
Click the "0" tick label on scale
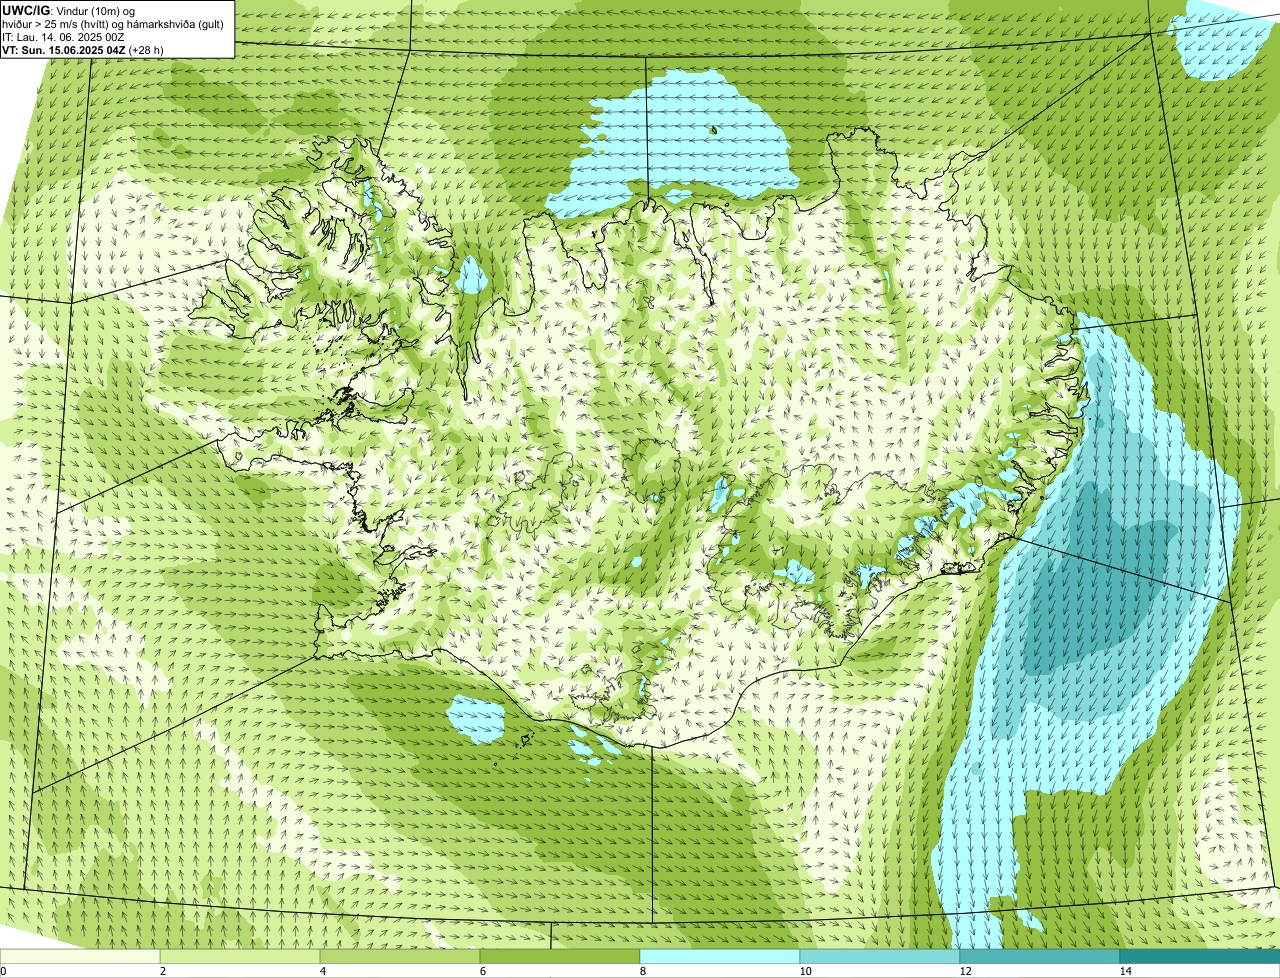pos(3,971)
